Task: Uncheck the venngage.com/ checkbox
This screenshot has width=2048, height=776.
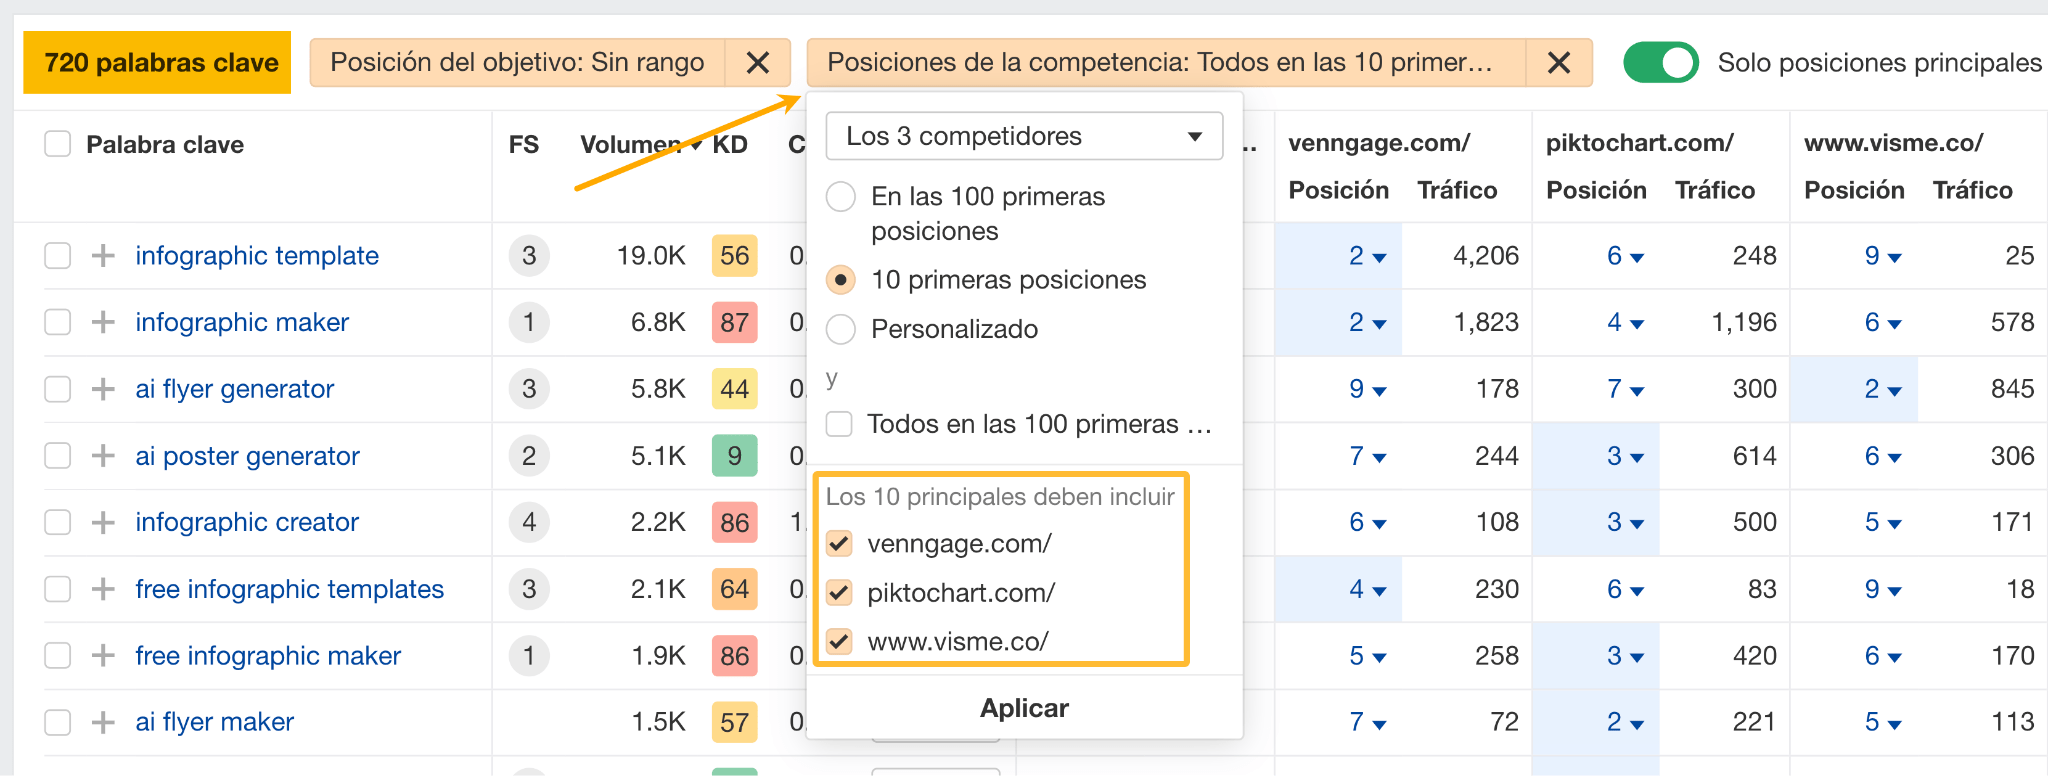Action: click(840, 544)
